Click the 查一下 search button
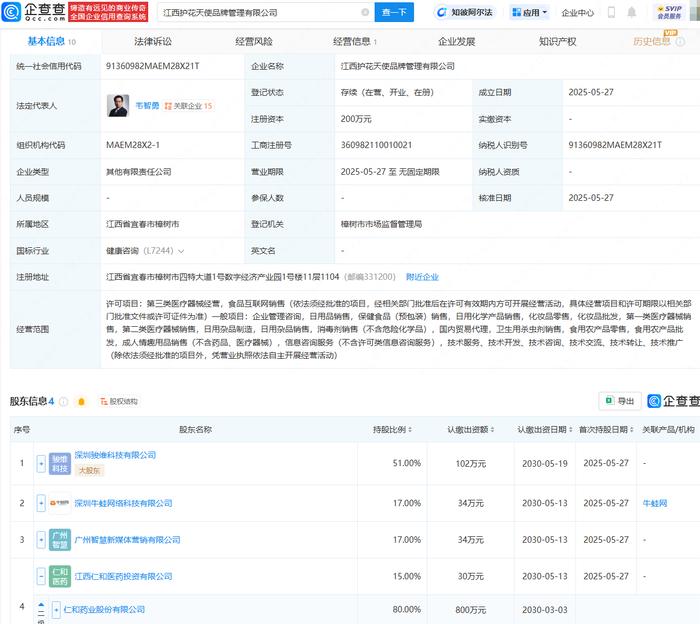700x624 pixels. [x=394, y=12]
